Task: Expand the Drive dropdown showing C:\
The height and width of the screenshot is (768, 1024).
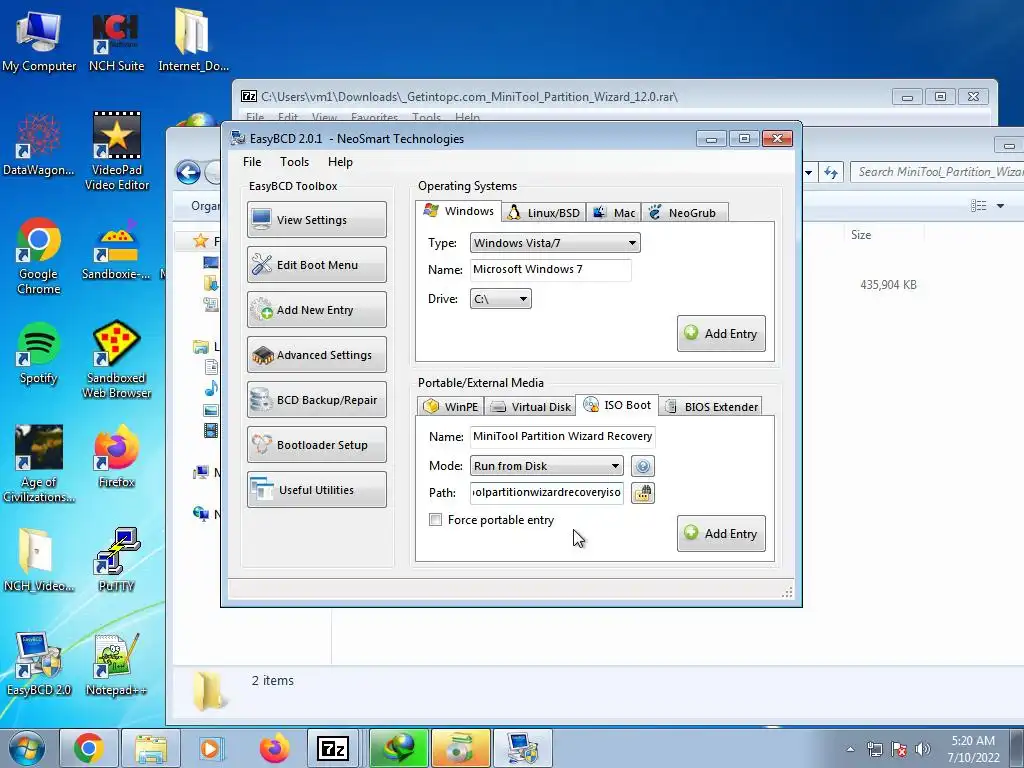Action: 501,299
